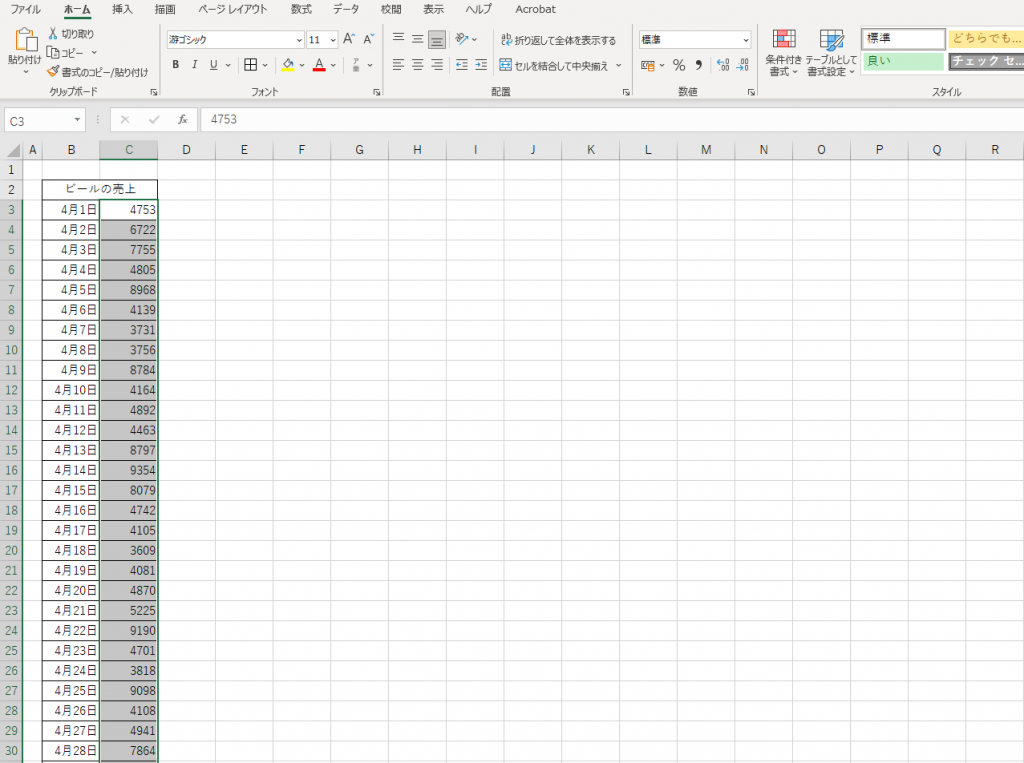Image resolution: width=1024 pixels, height=763 pixels.
Task: Open the fill color dropdown arrow
Action: (302, 65)
